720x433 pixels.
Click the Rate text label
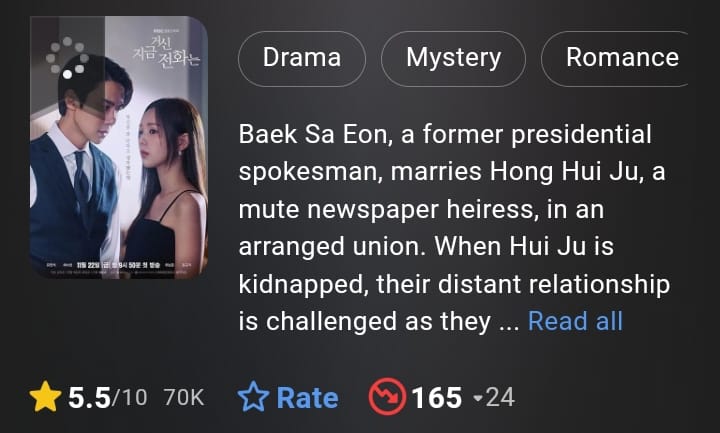[307, 398]
